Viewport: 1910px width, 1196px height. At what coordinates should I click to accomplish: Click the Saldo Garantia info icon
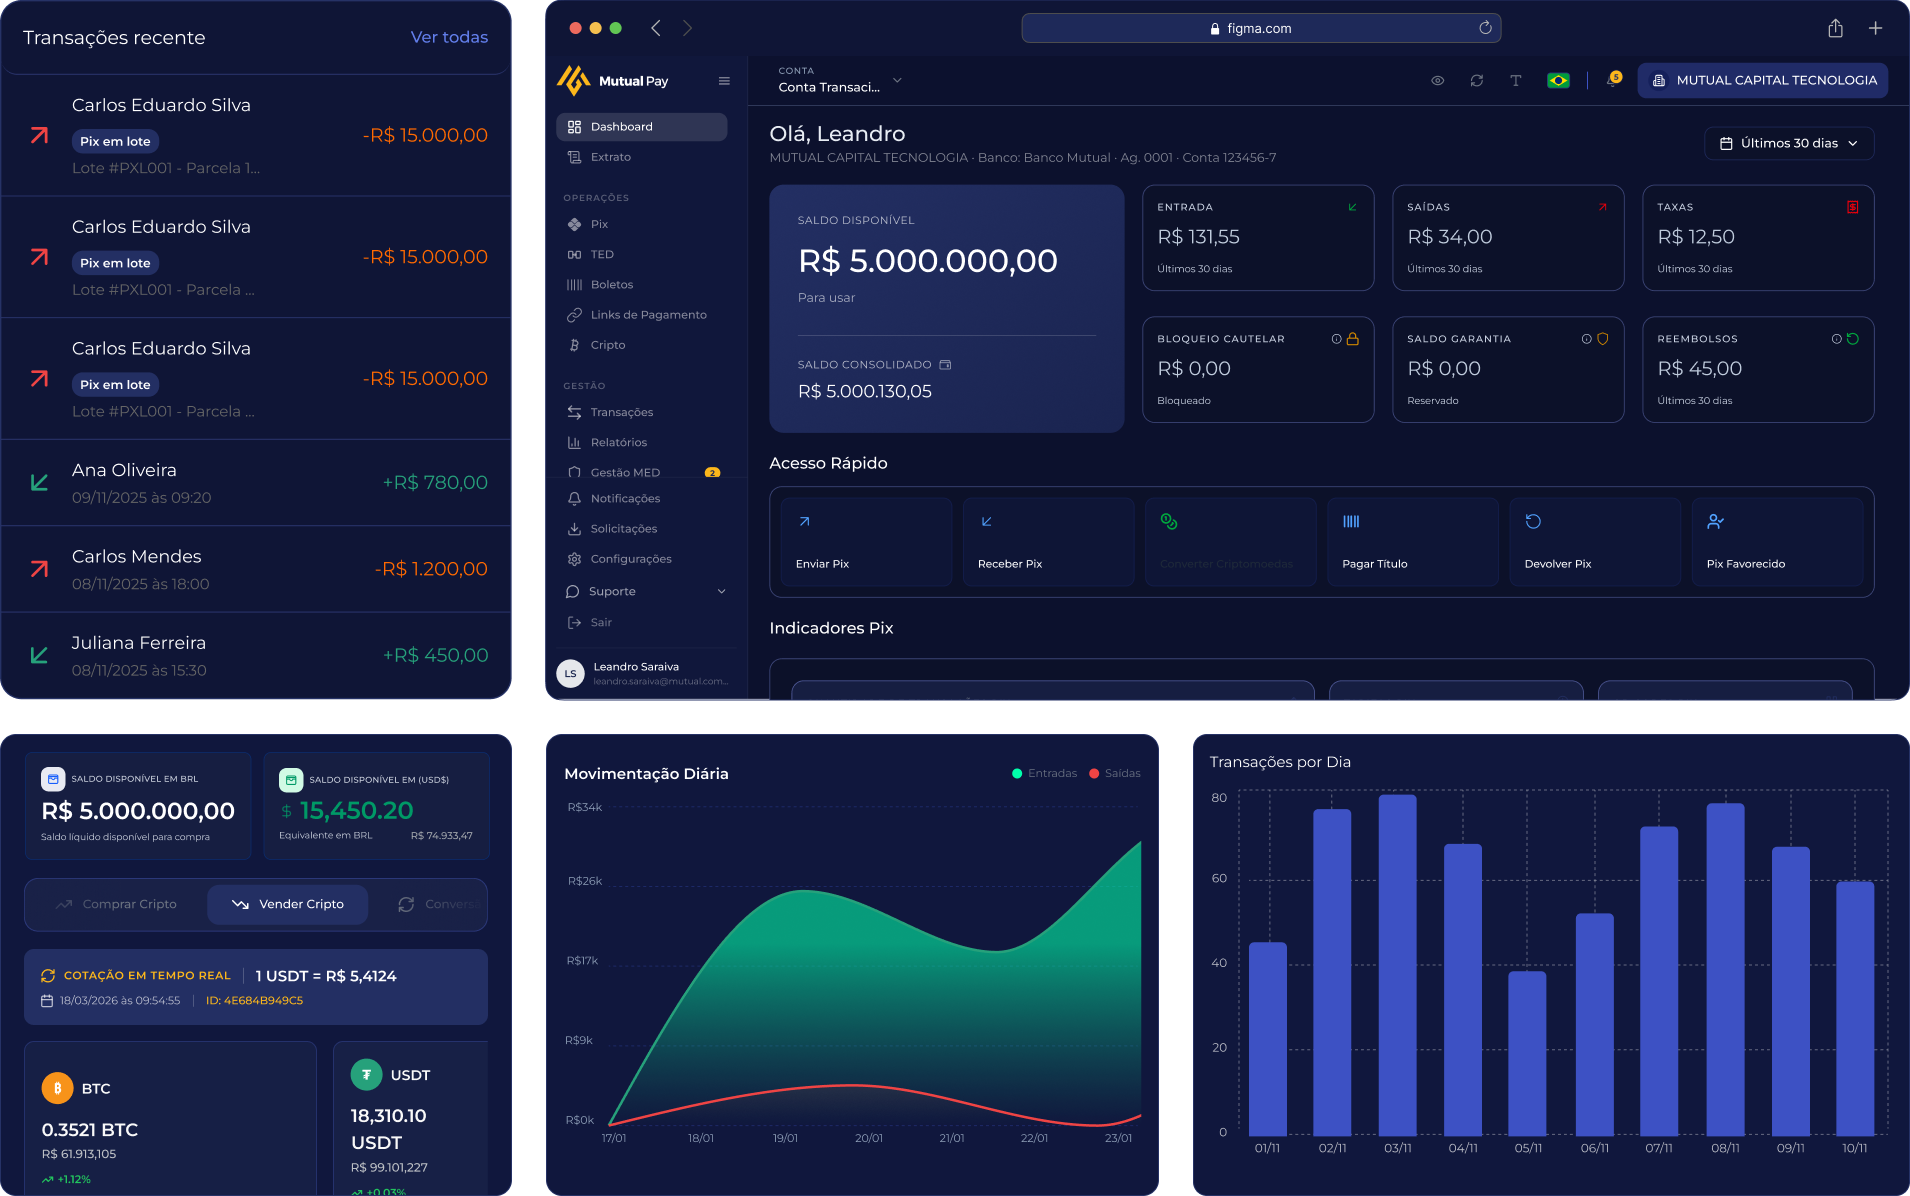click(1586, 339)
